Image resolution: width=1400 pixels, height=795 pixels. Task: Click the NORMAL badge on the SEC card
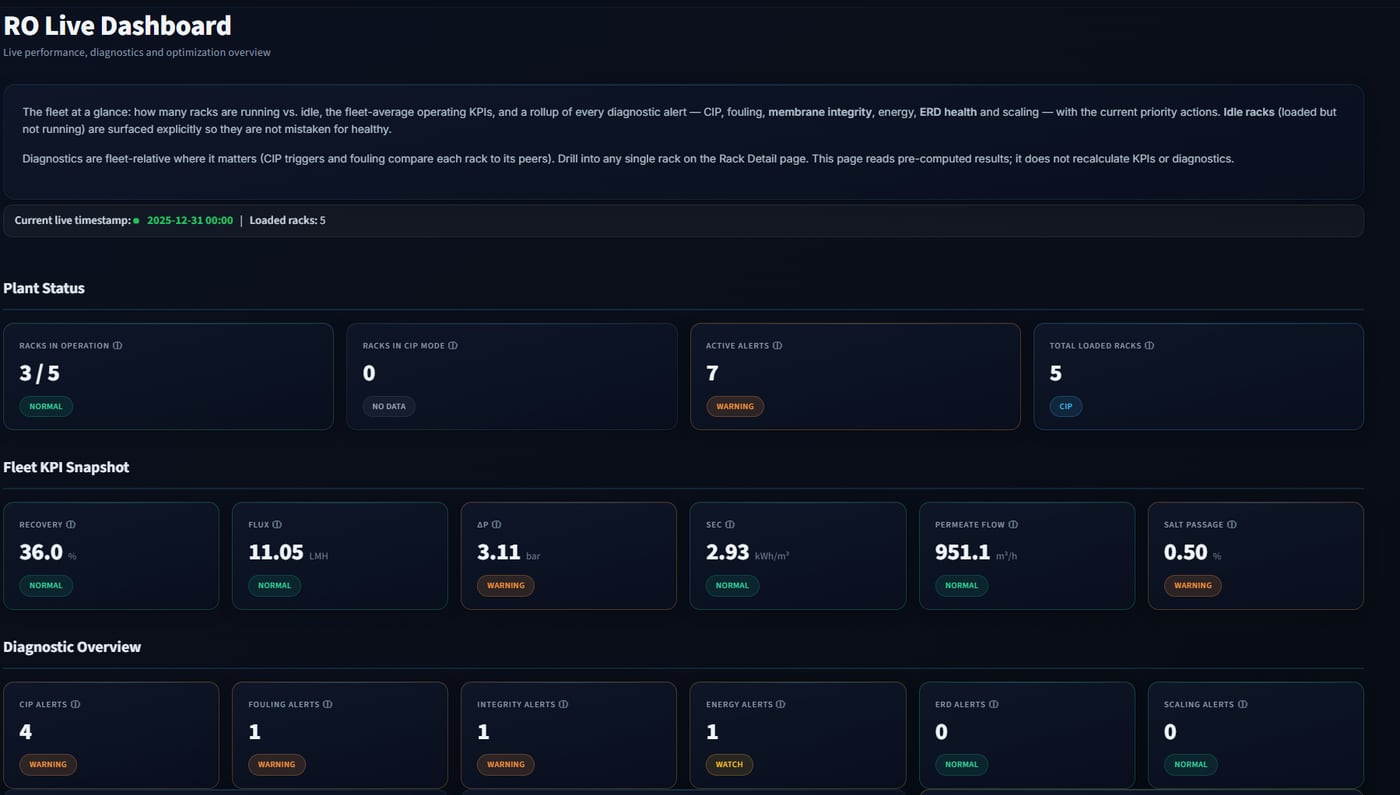pos(732,586)
